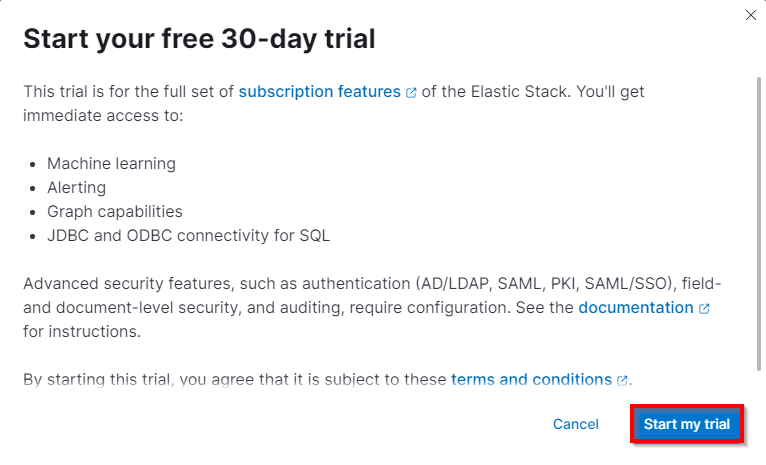This screenshot has width=766, height=465.
Task: Open the documentation link
Action: (636, 308)
